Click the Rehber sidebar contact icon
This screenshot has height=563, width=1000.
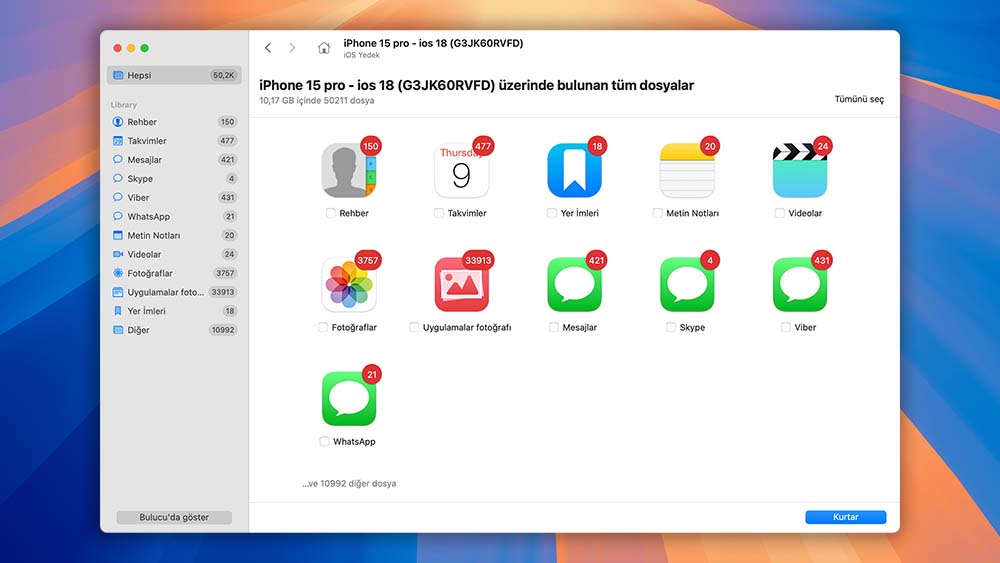tap(117, 122)
